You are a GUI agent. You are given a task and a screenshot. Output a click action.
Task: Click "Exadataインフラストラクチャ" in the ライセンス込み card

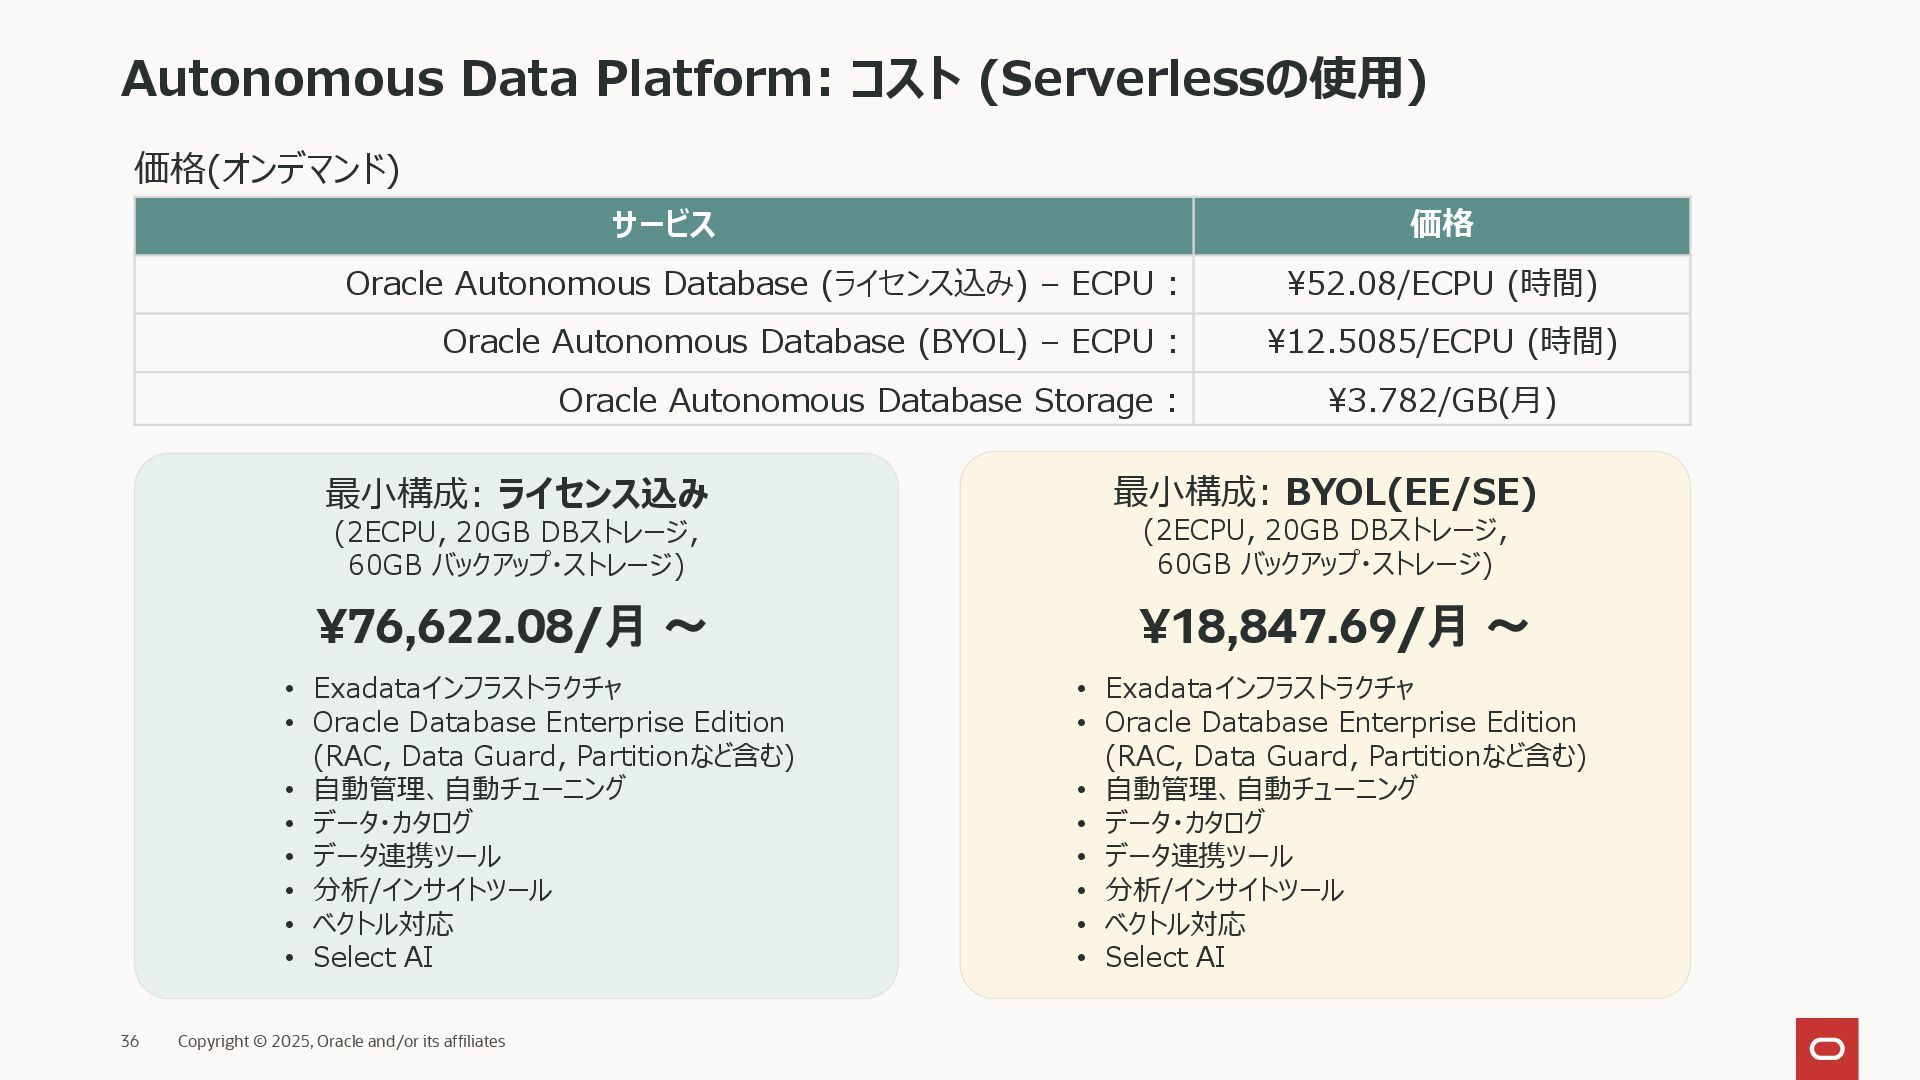click(x=468, y=688)
